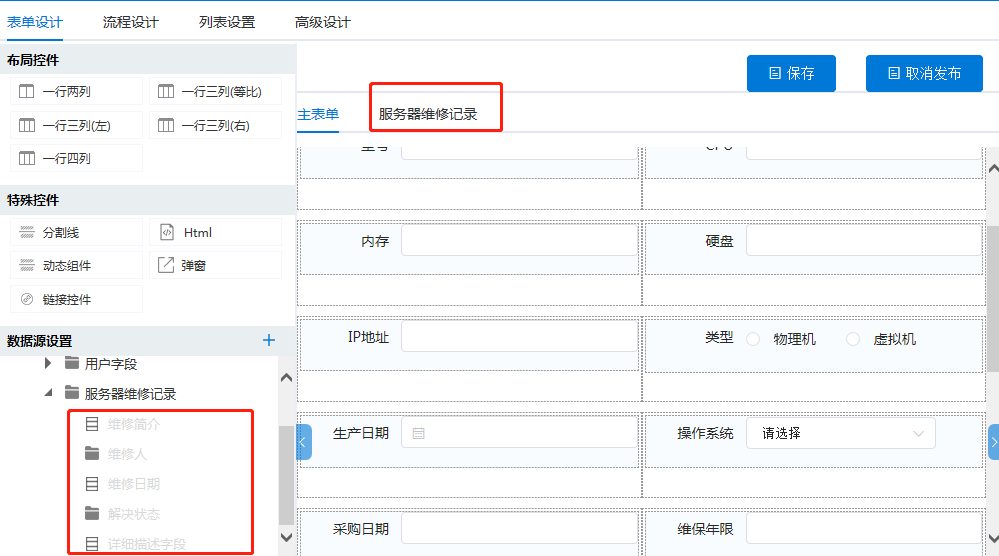Click the 保存 save button

coord(791,73)
